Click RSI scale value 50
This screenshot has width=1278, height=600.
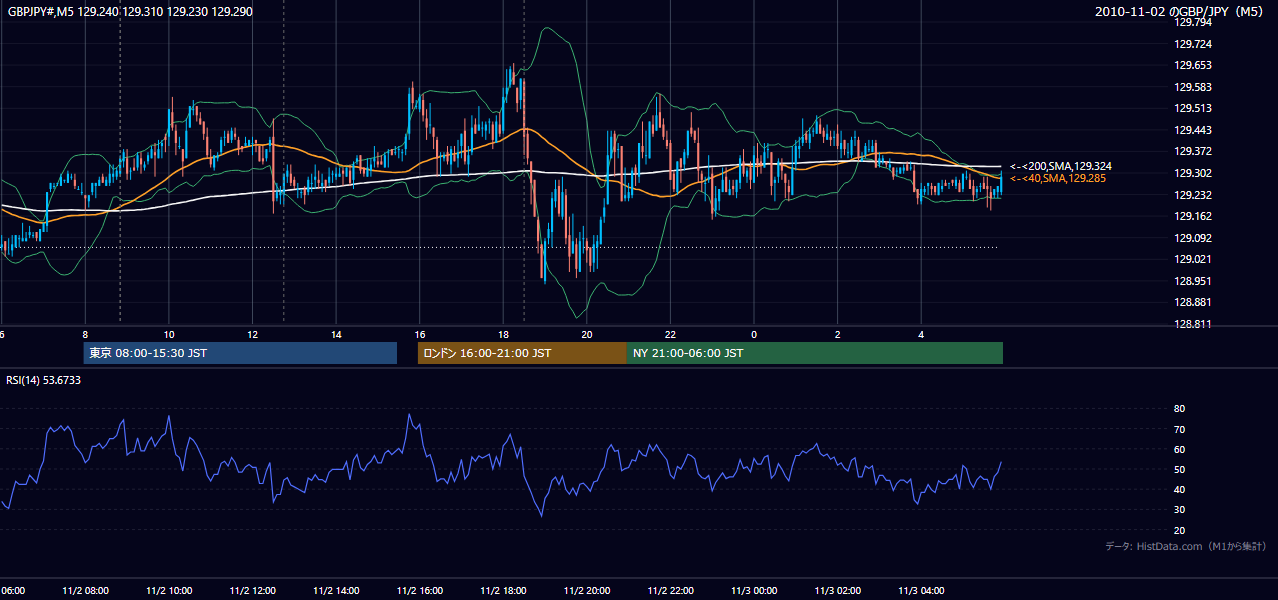(x=1180, y=469)
